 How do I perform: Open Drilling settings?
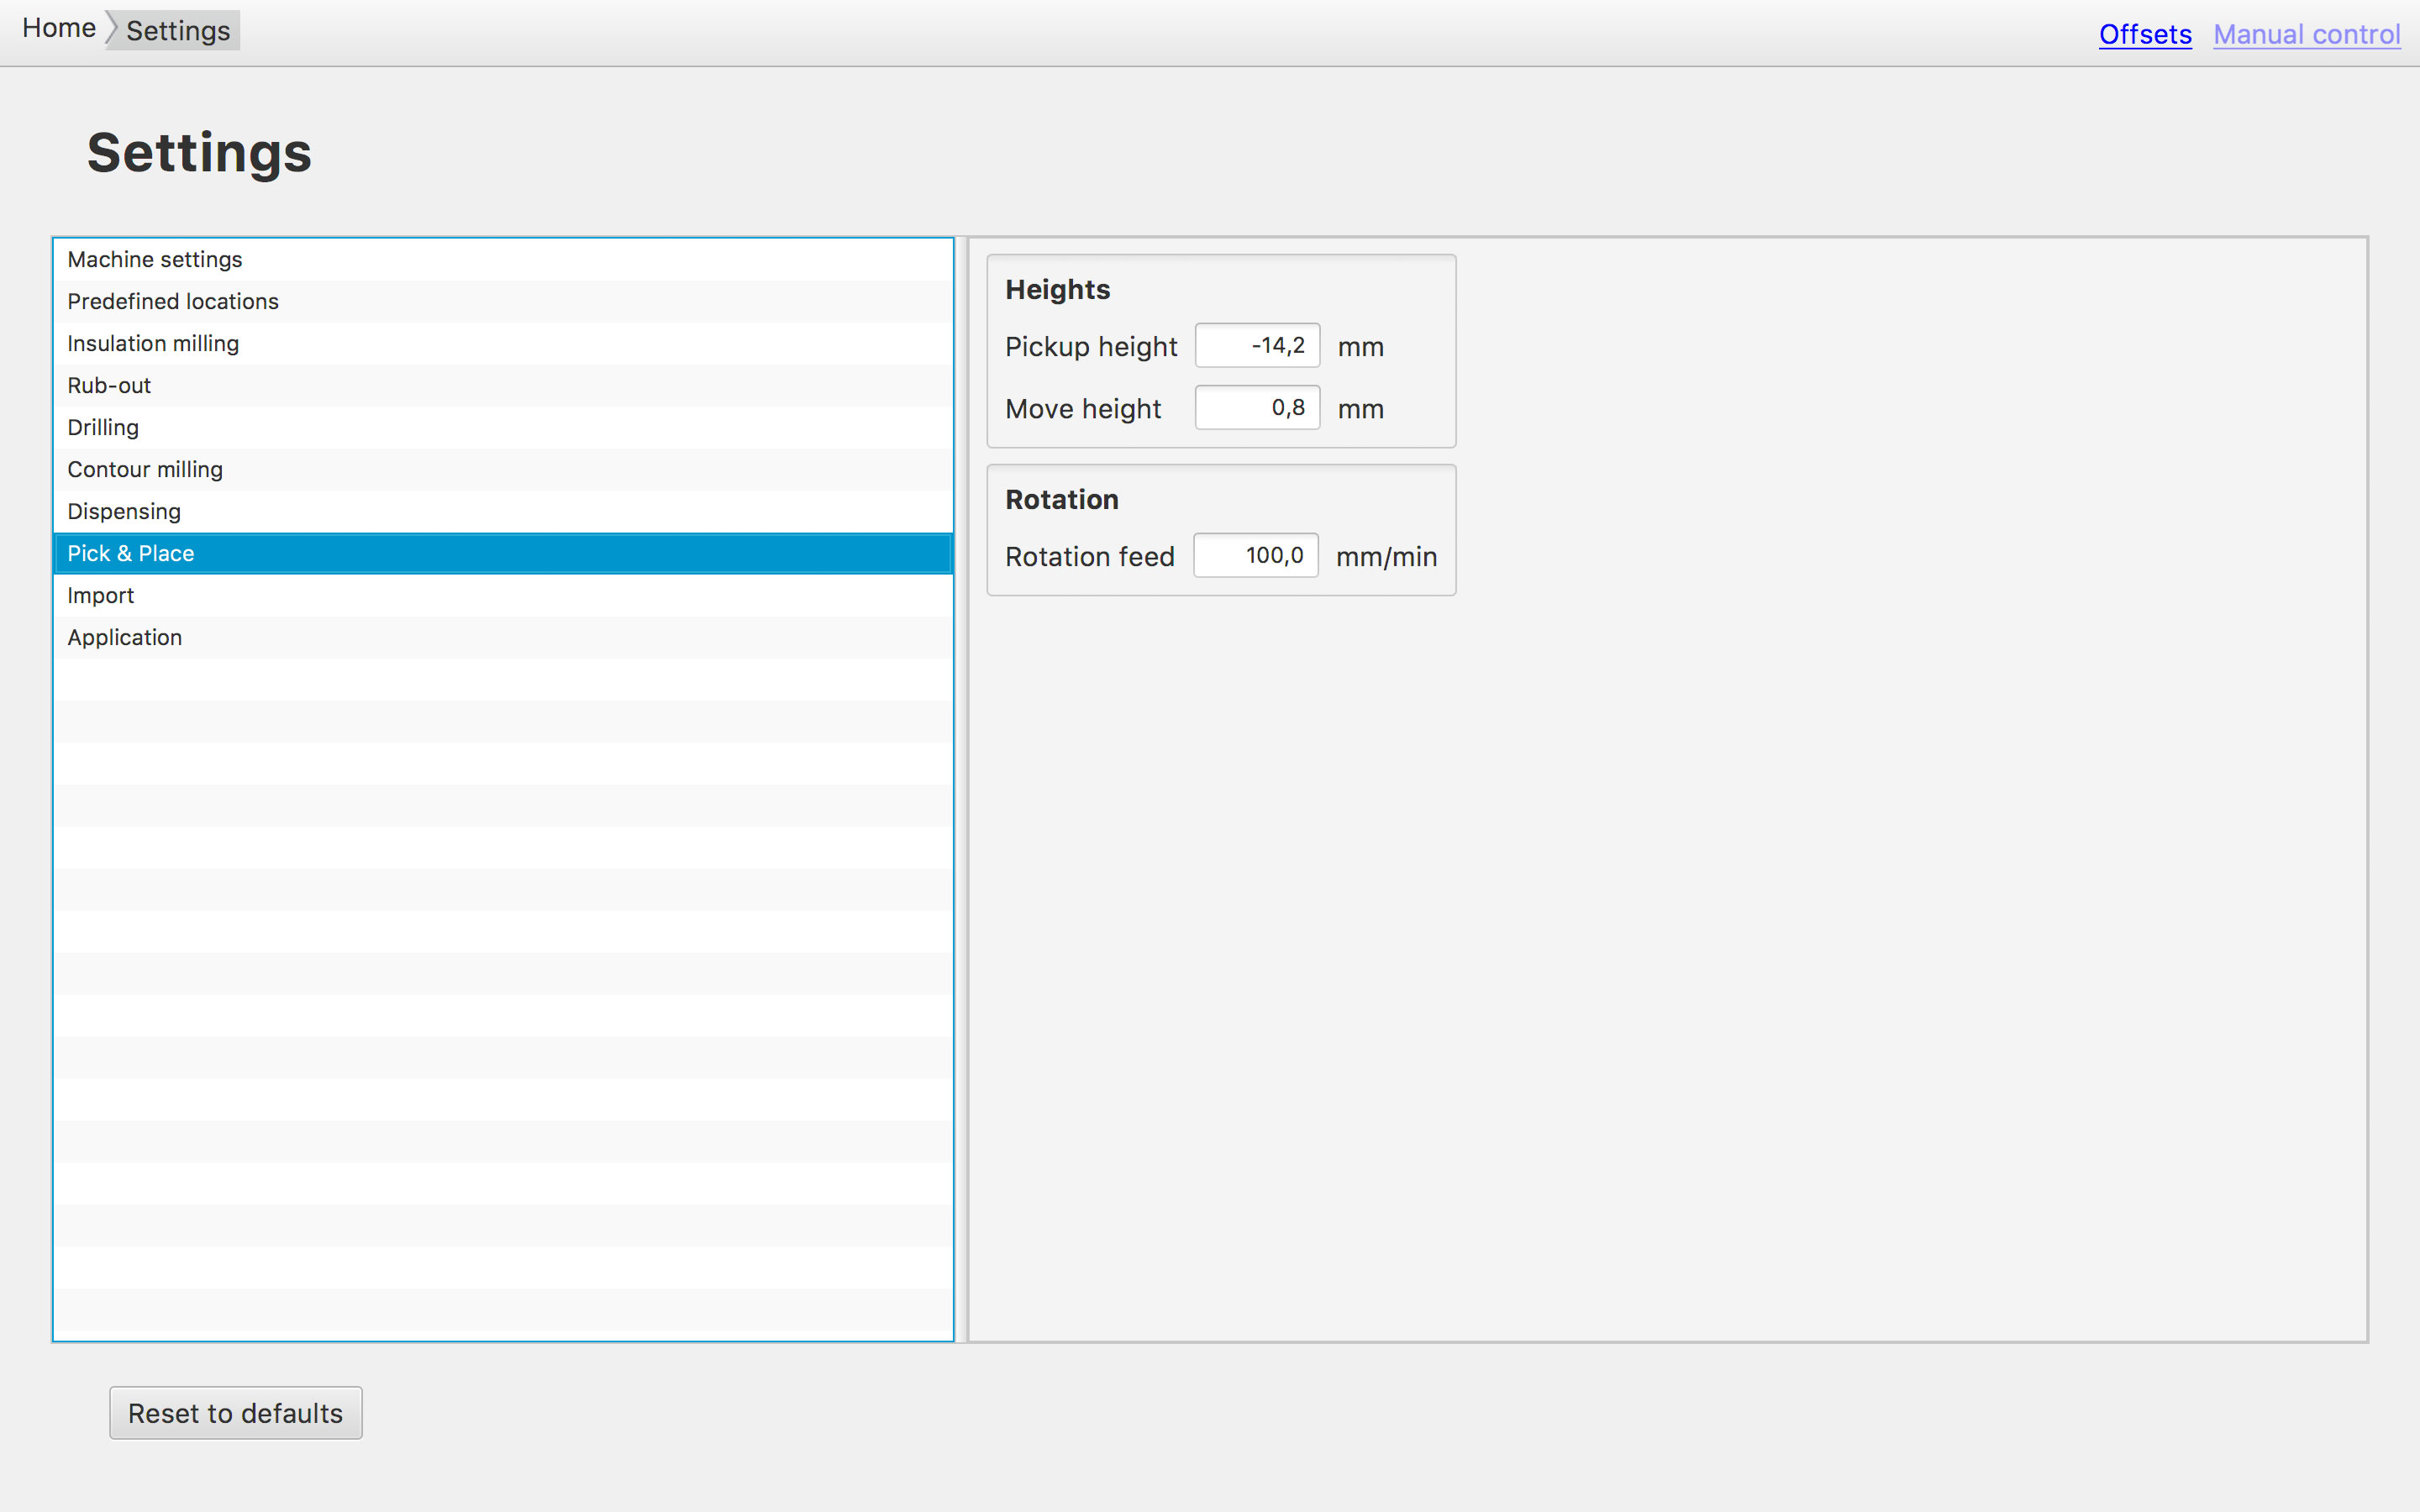tap(503, 427)
